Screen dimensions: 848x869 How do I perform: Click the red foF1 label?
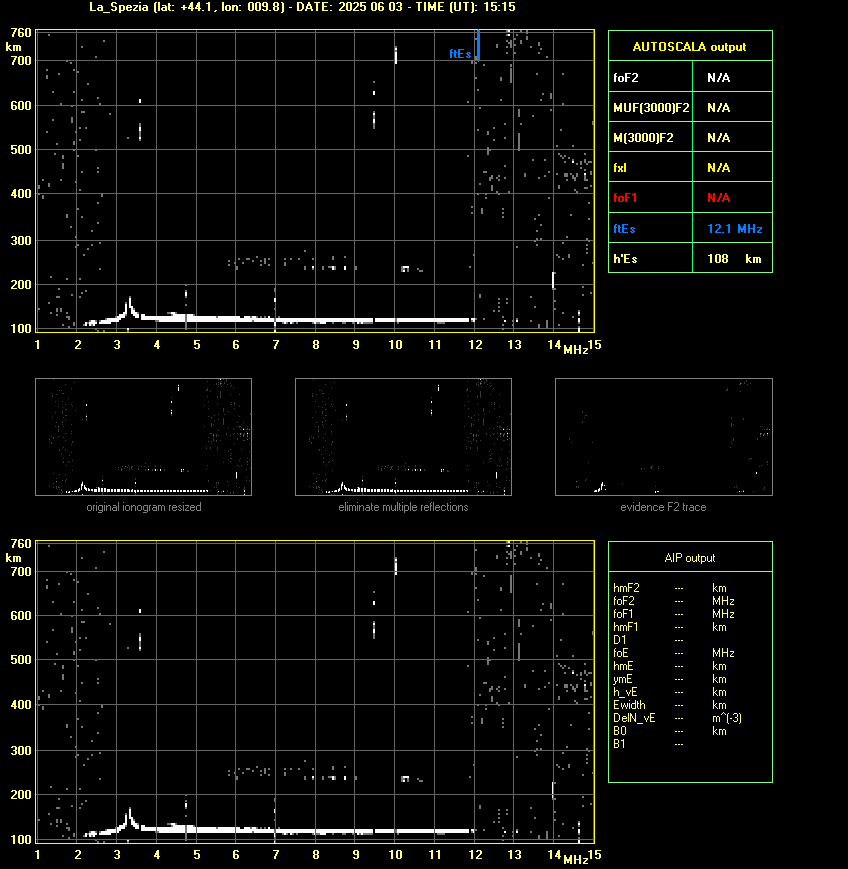[x=625, y=197]
